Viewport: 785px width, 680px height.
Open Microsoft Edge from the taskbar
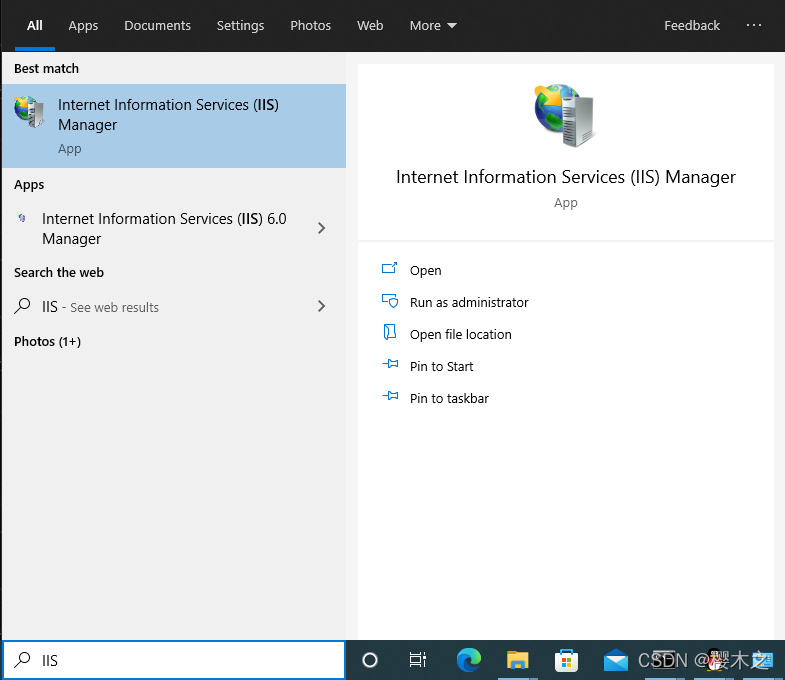tap(469, 660)
